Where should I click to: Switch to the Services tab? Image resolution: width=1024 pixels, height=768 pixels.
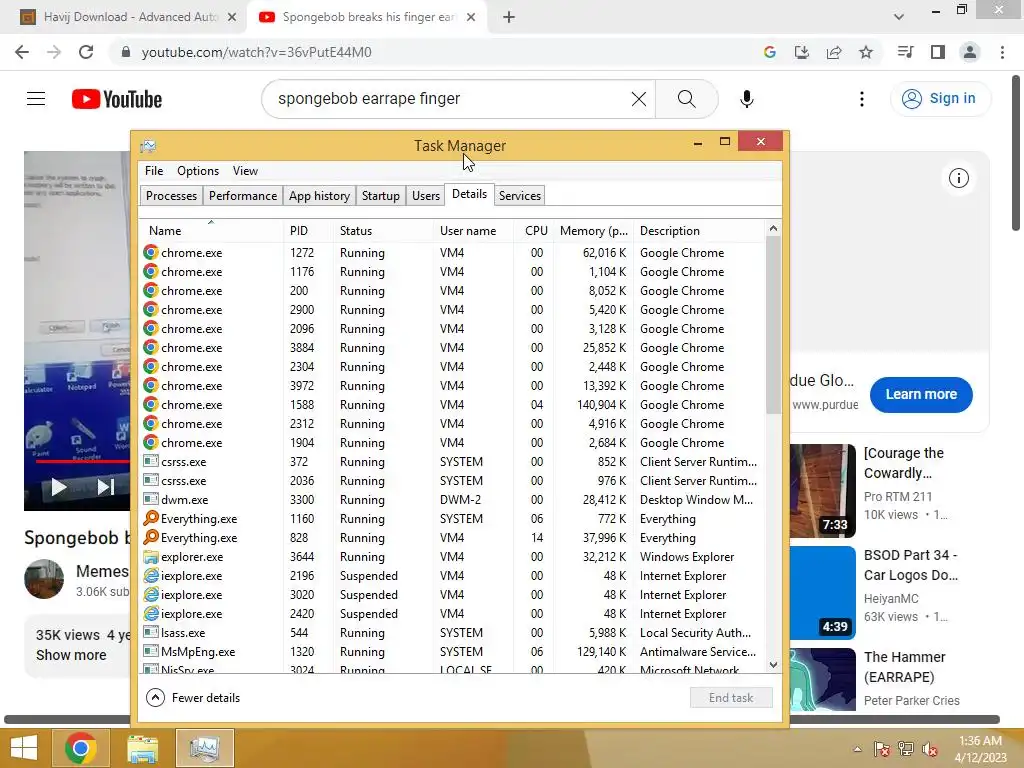(x=520, y=196)
